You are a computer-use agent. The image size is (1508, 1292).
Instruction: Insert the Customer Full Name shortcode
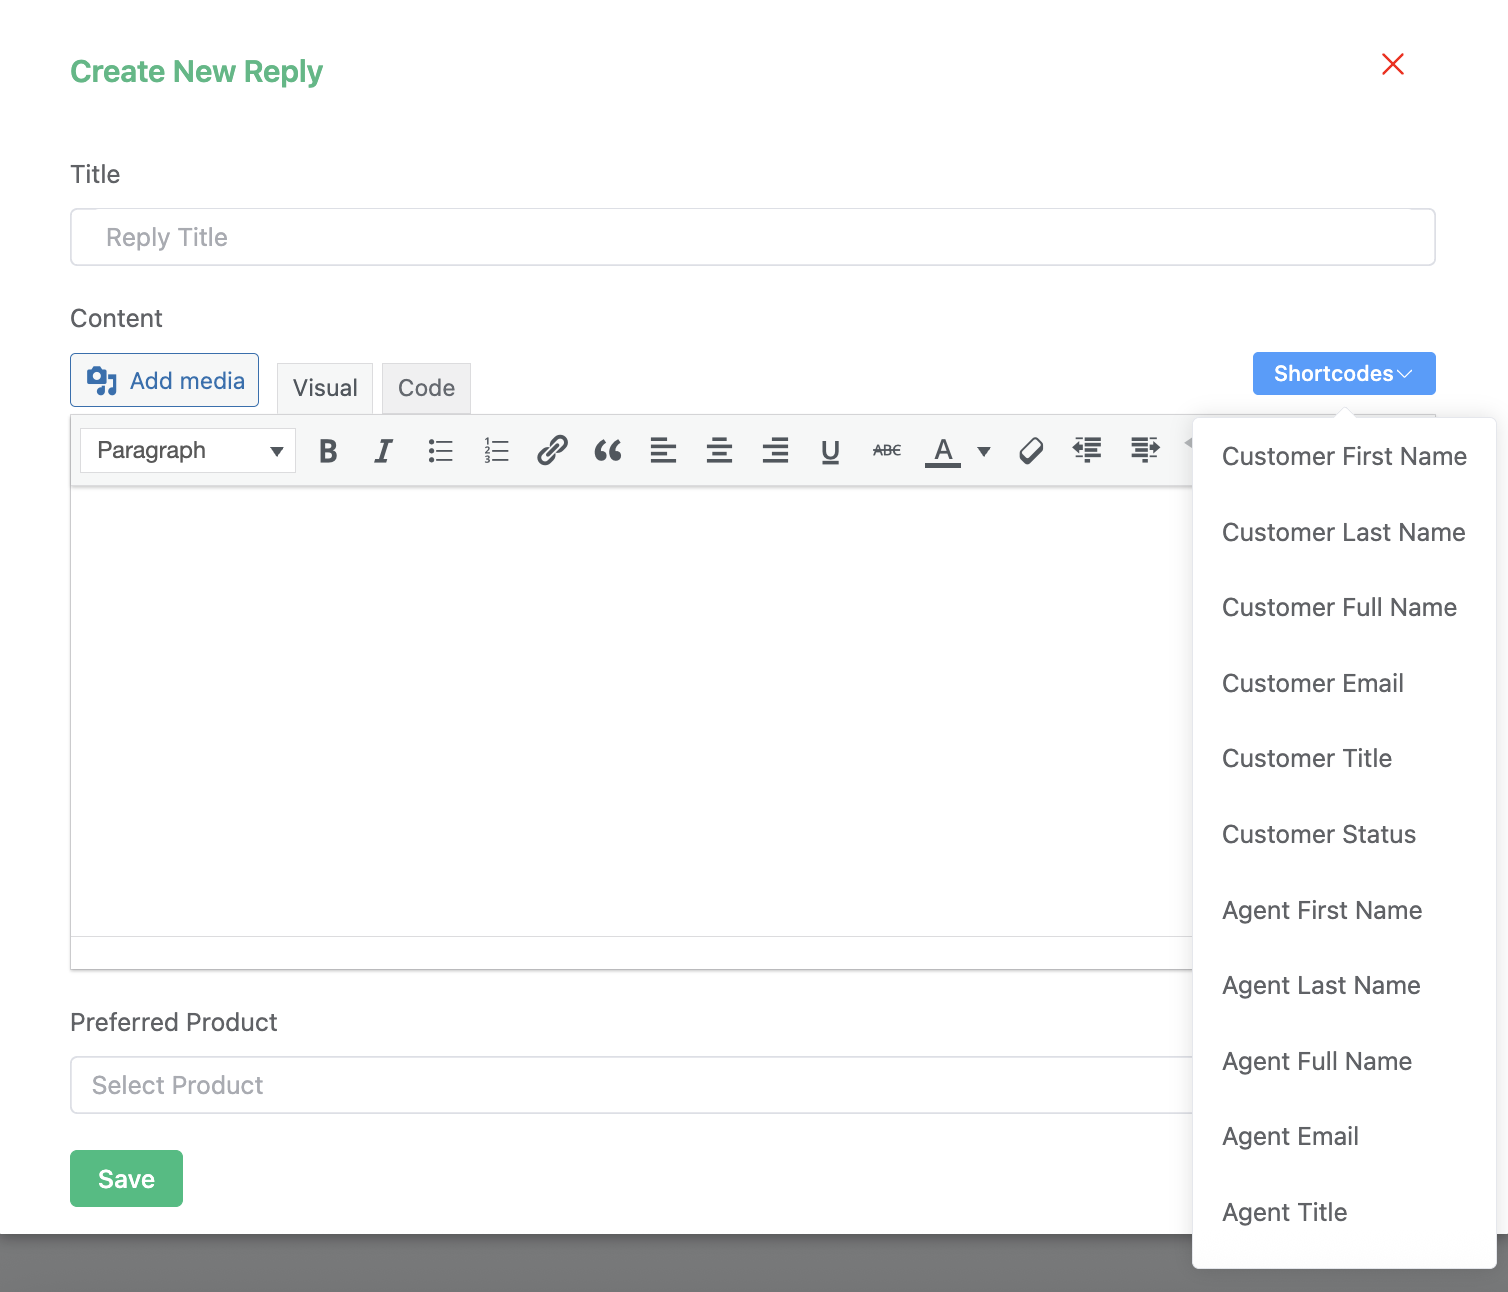click(1339, 607)
